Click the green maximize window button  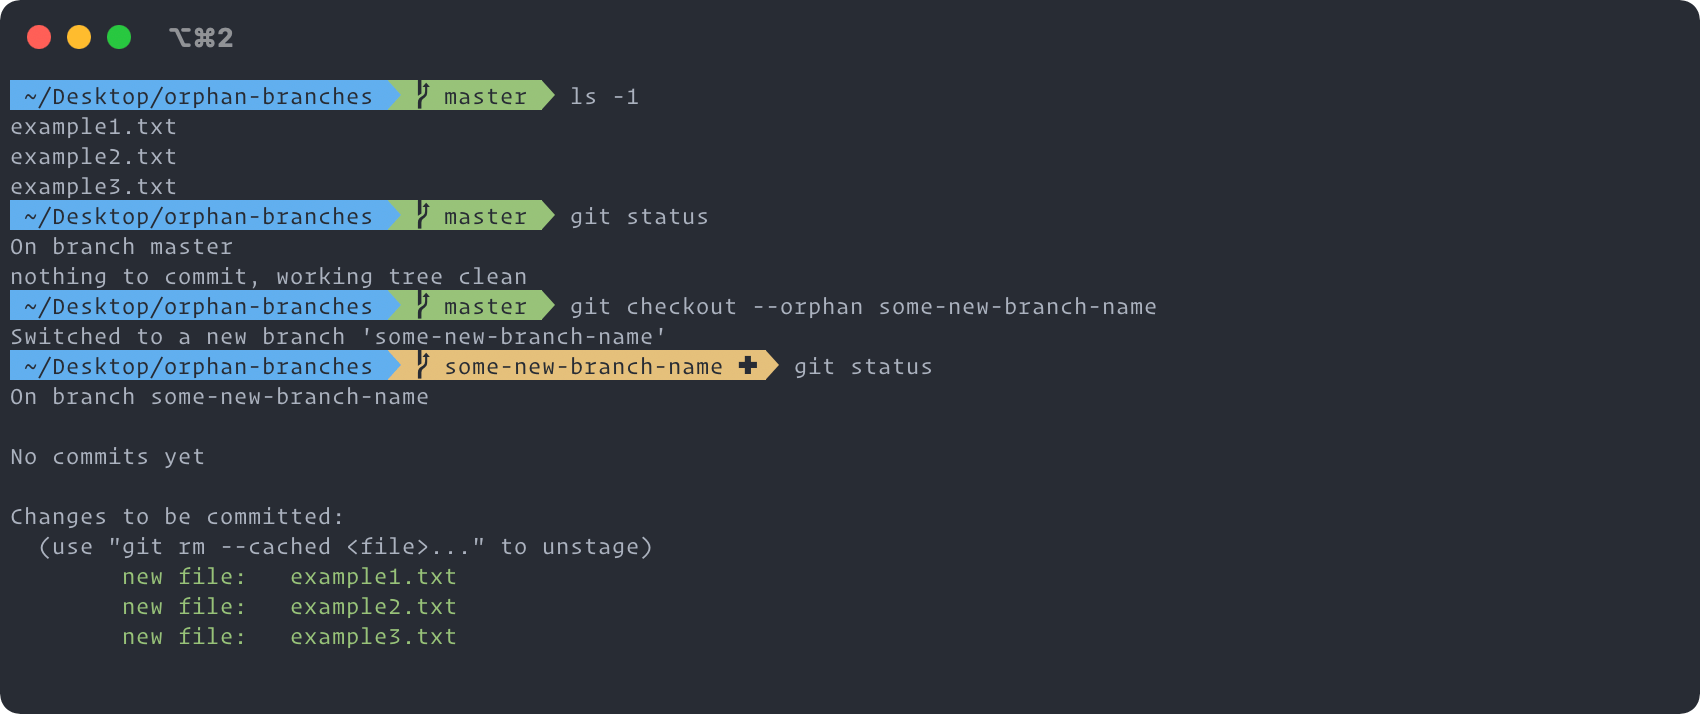pyautogui.click(x=119, y=37)
